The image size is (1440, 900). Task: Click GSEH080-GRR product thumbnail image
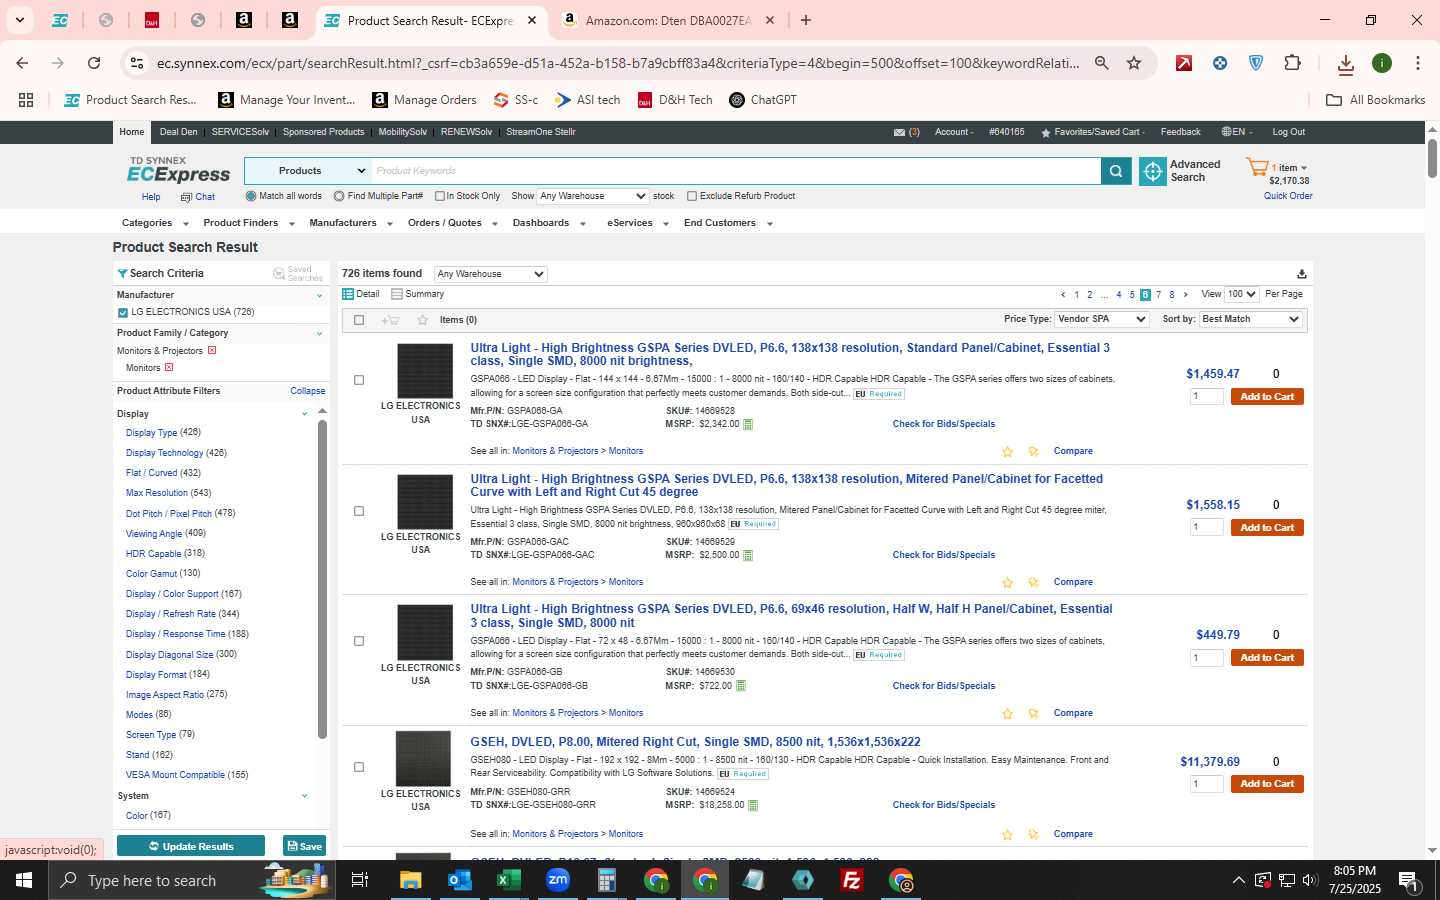point(423,759)
